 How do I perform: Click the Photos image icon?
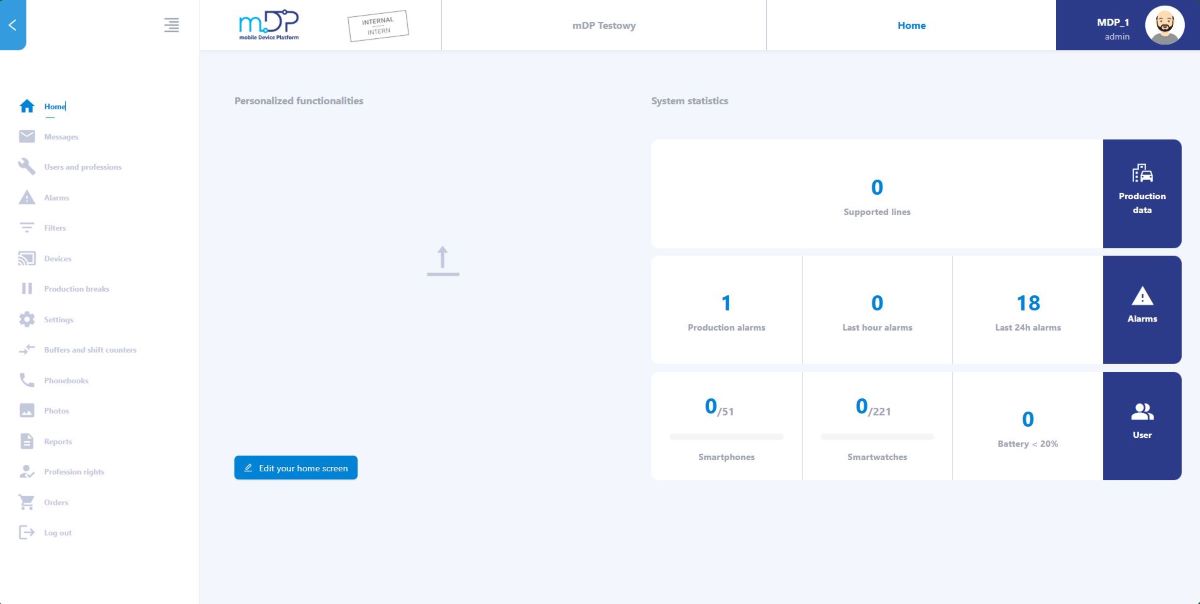[x=27, y=411]
